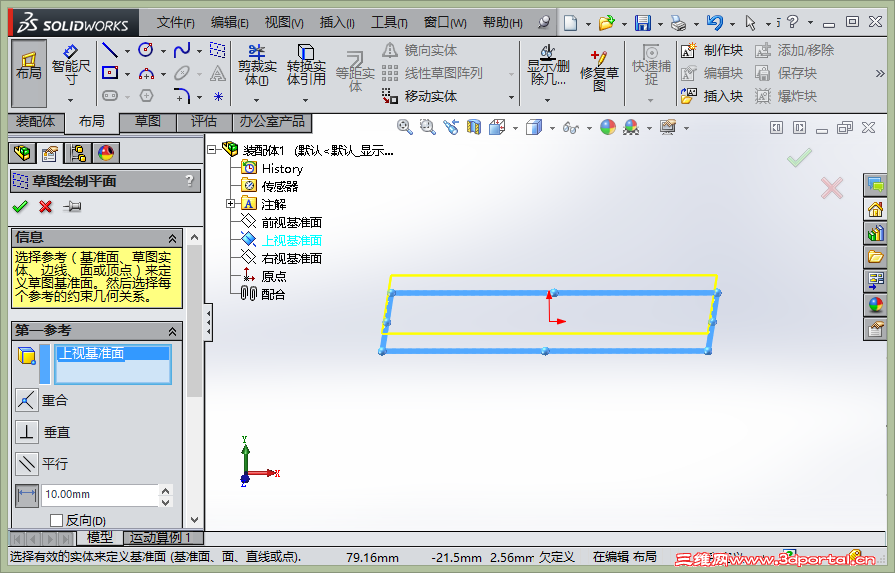Click Trim Entities (剪裁实体) tool
This screenshot has width=895, height=573.
[257, 66]
